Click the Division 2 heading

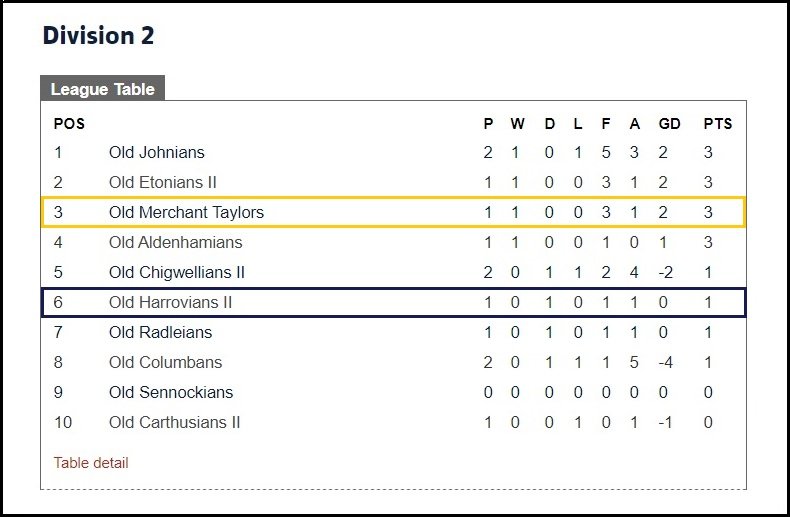point(98,35)
